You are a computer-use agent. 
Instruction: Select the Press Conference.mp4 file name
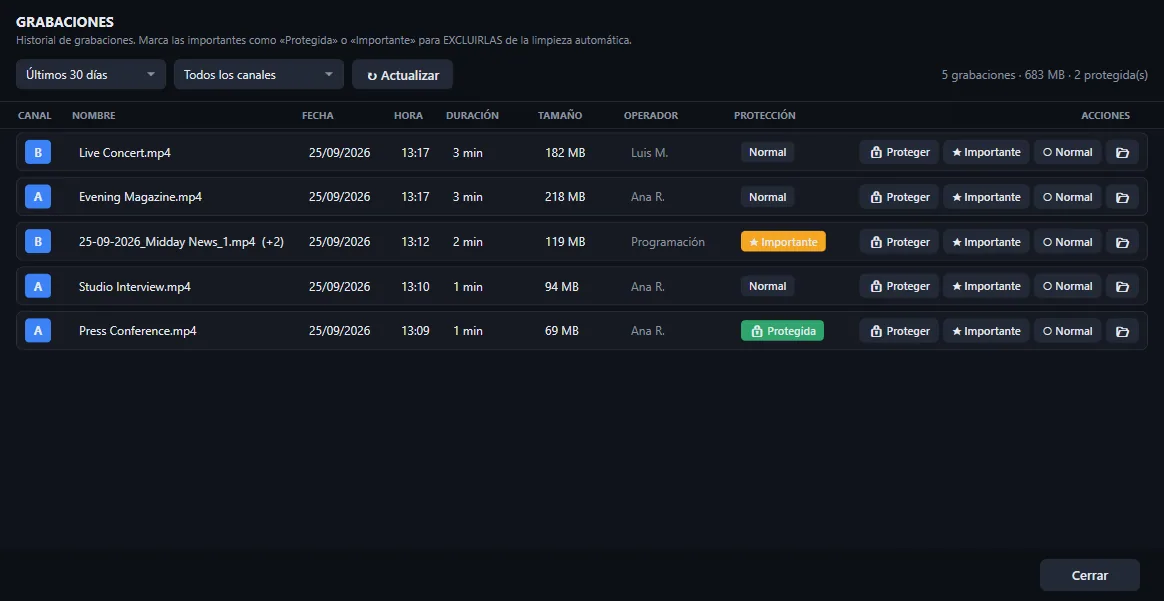tap(137, 331)
